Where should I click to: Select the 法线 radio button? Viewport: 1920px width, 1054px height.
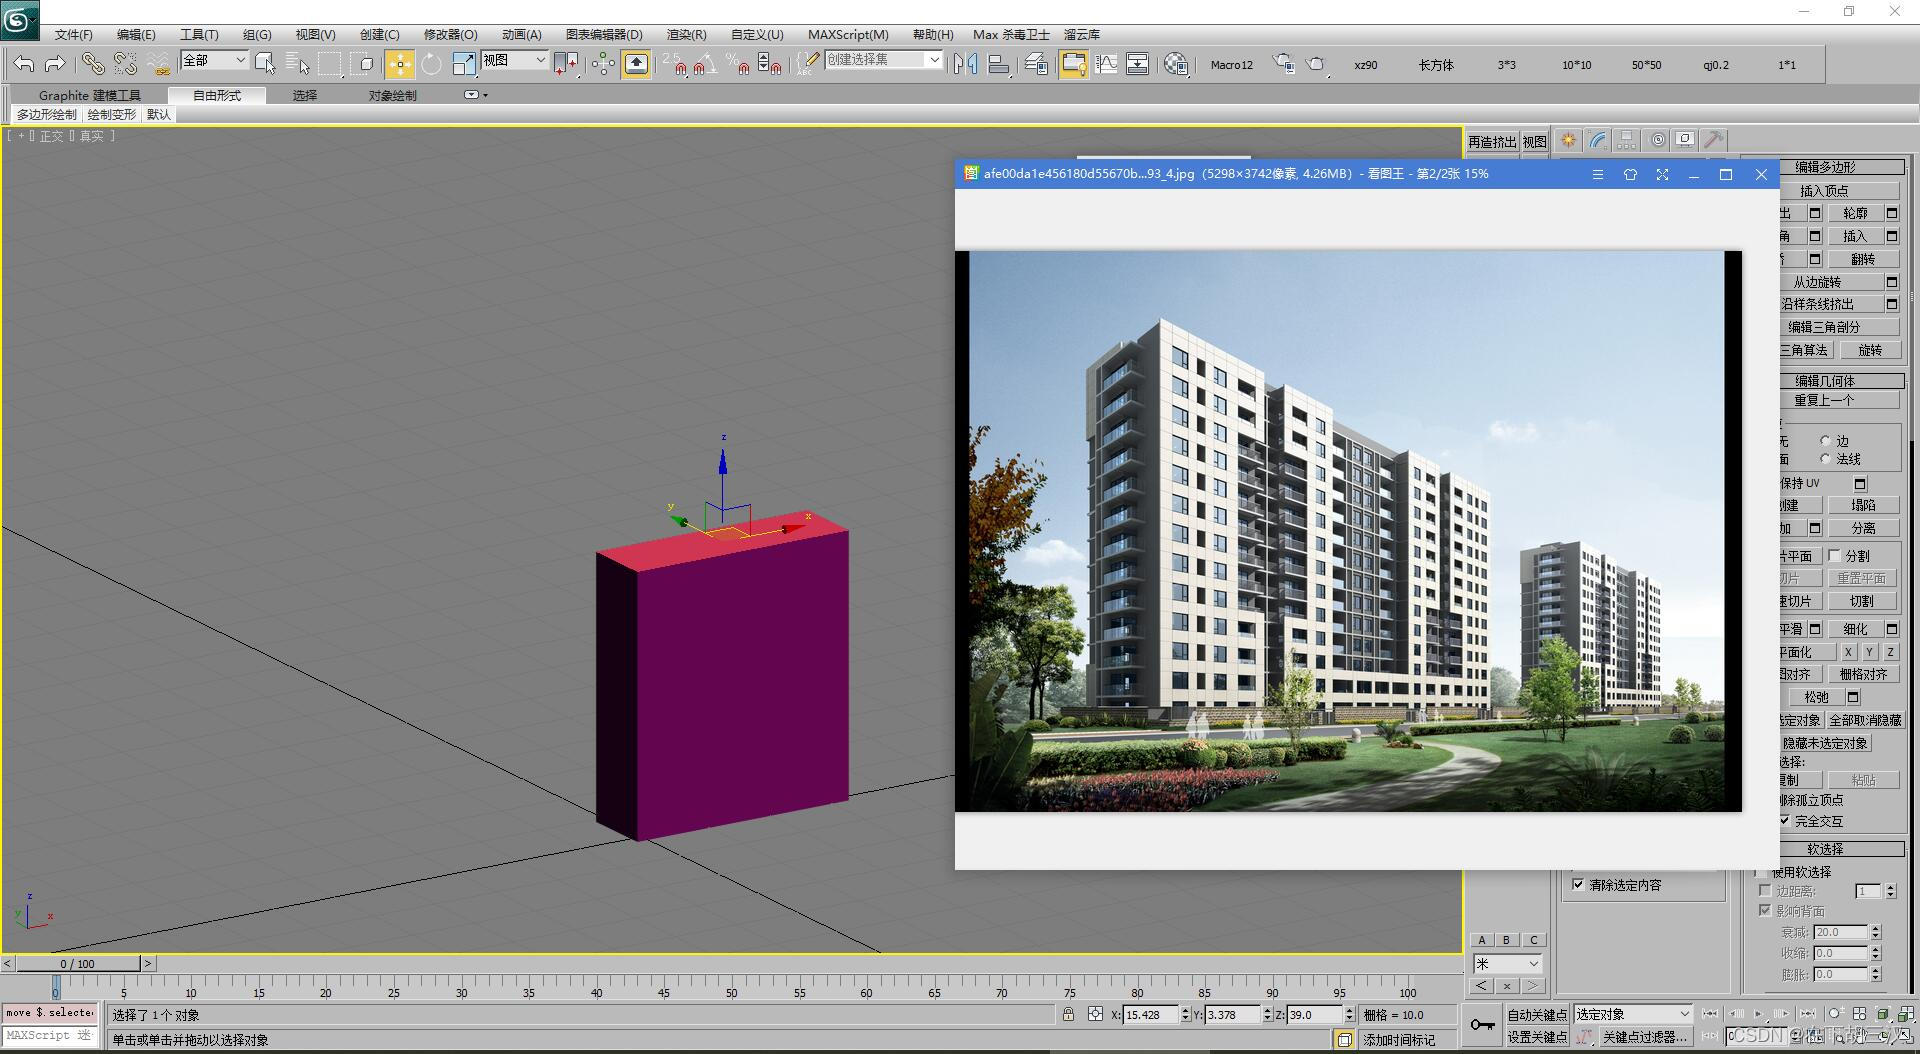click(1825, 459)
